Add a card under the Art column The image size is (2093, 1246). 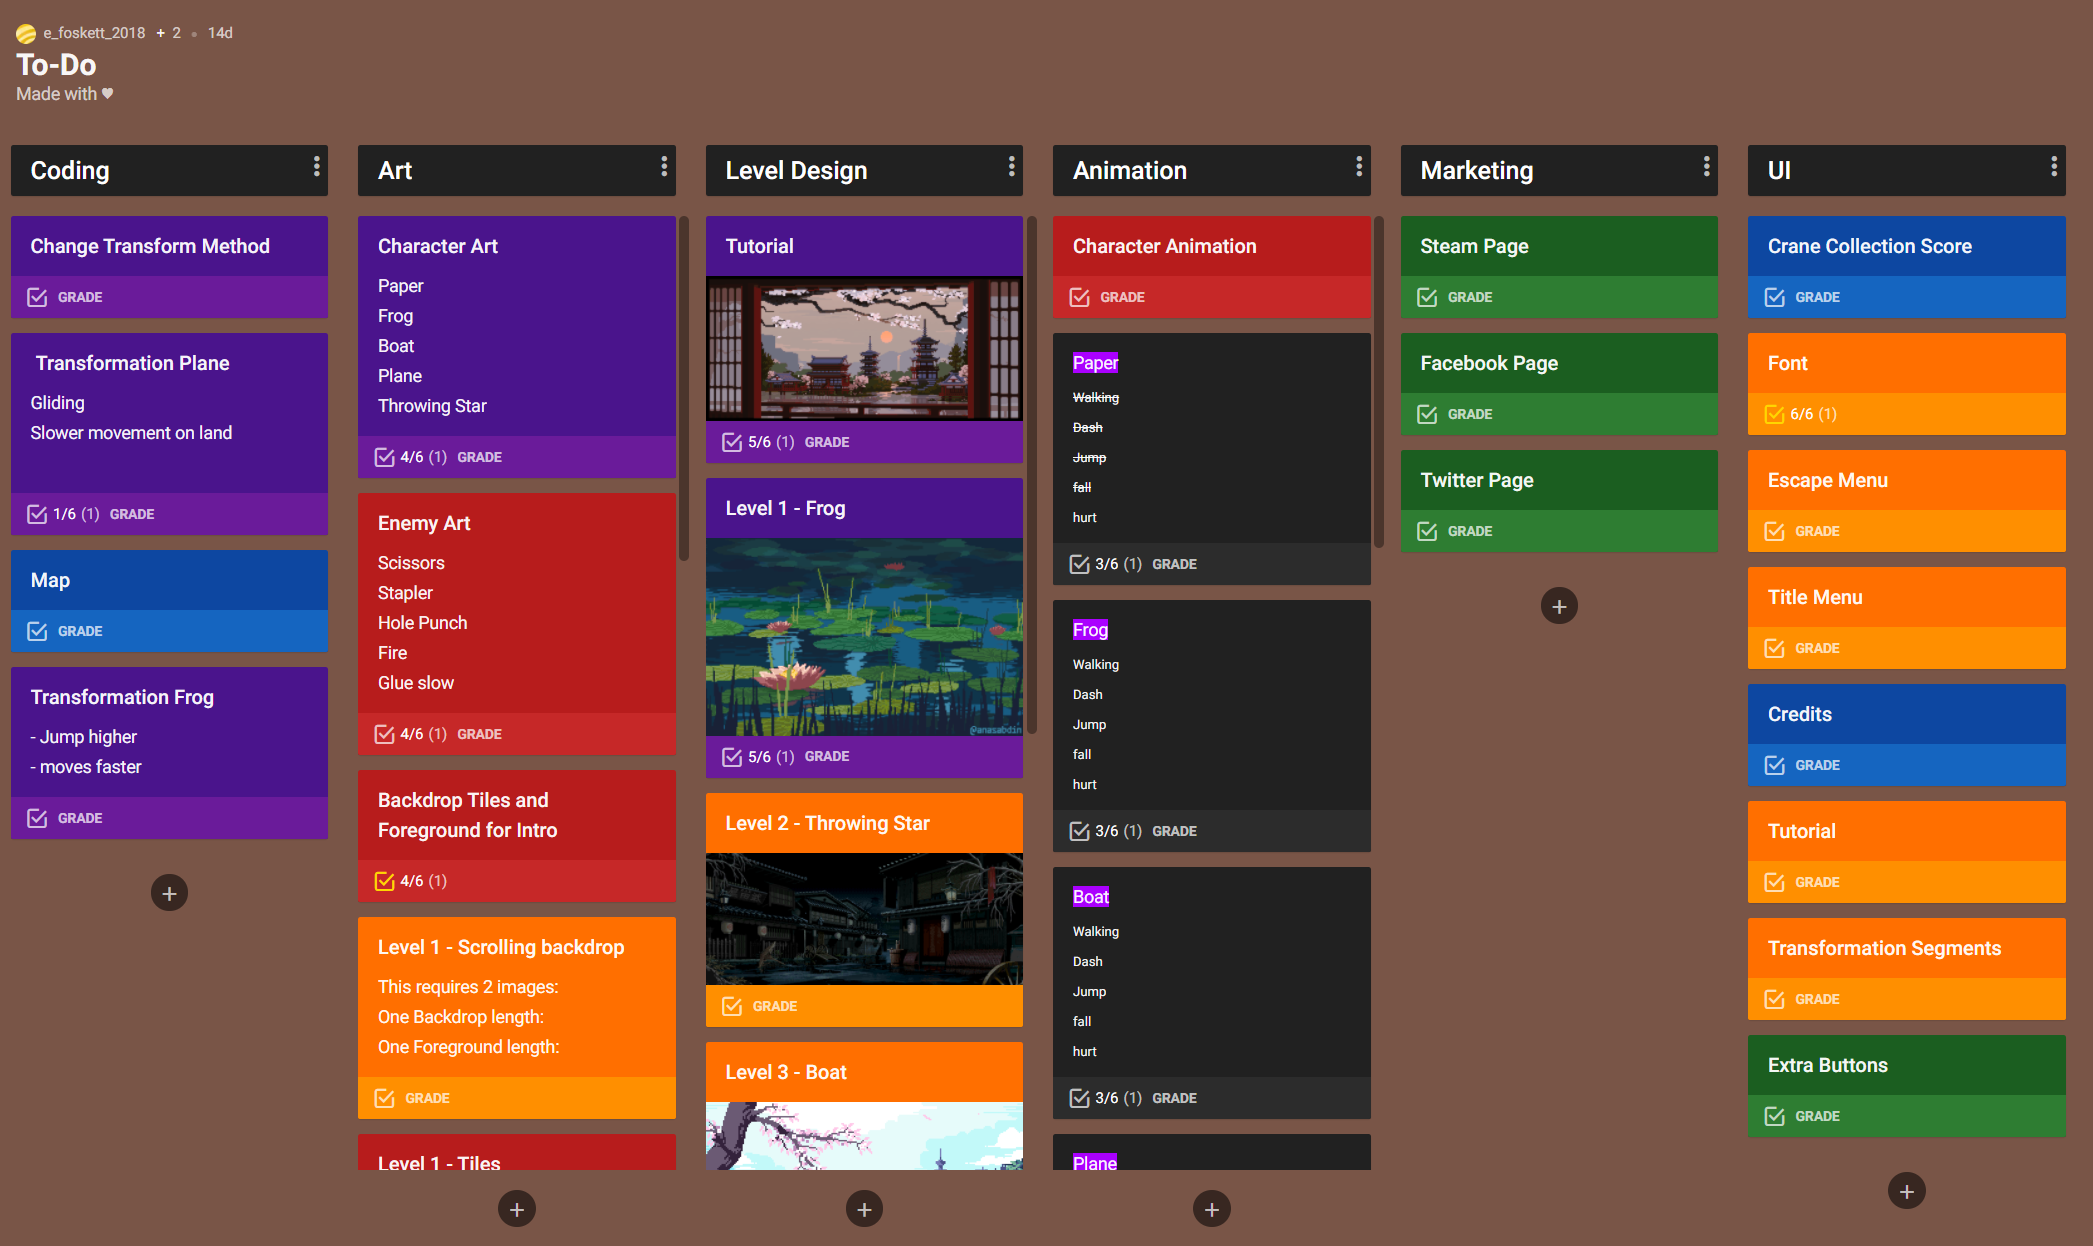516,1209
